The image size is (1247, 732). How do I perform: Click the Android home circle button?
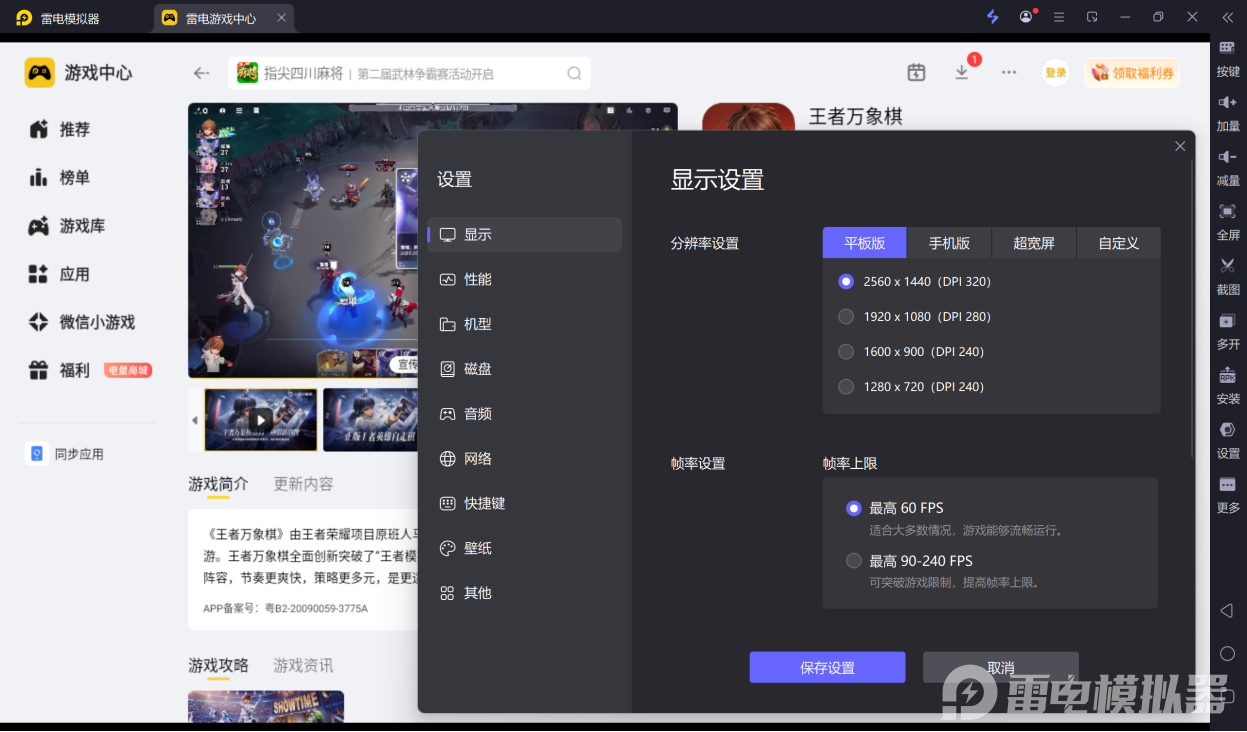click(1227, 653)
